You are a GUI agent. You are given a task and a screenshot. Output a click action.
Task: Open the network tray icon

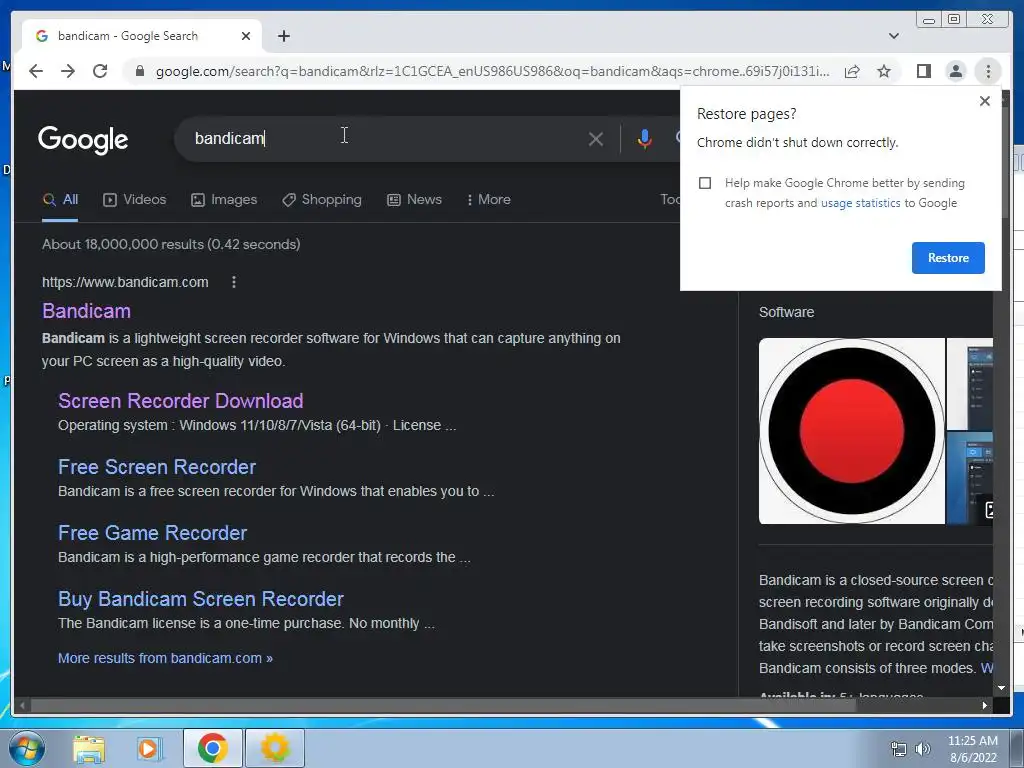tap(899, 749)
